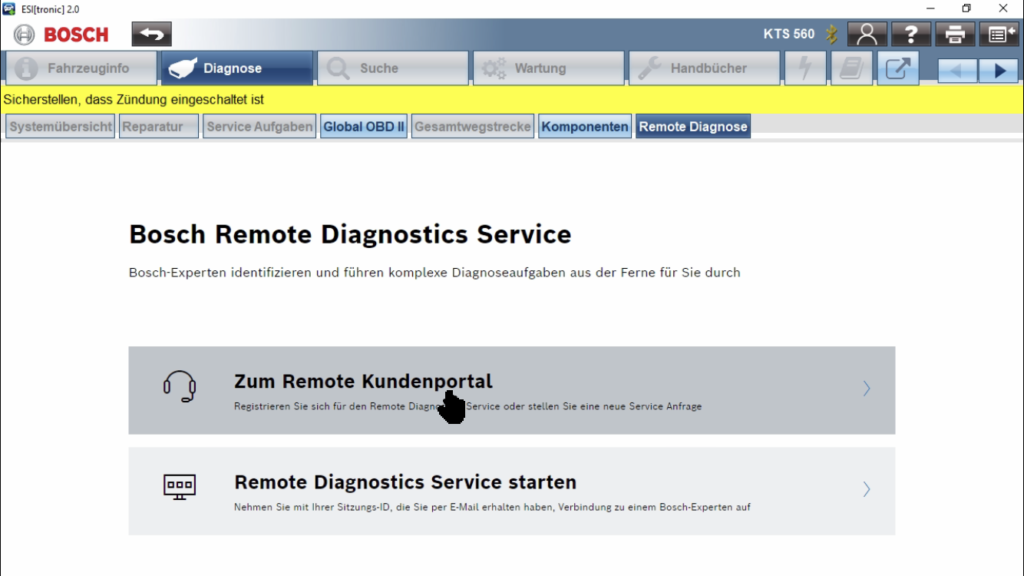Click the printer icon
This screenshot has width=1024, height=576.
coord(955,34)
